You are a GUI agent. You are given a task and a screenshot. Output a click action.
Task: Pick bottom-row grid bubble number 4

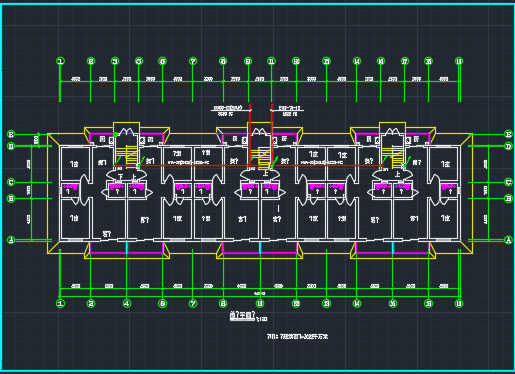127,303
